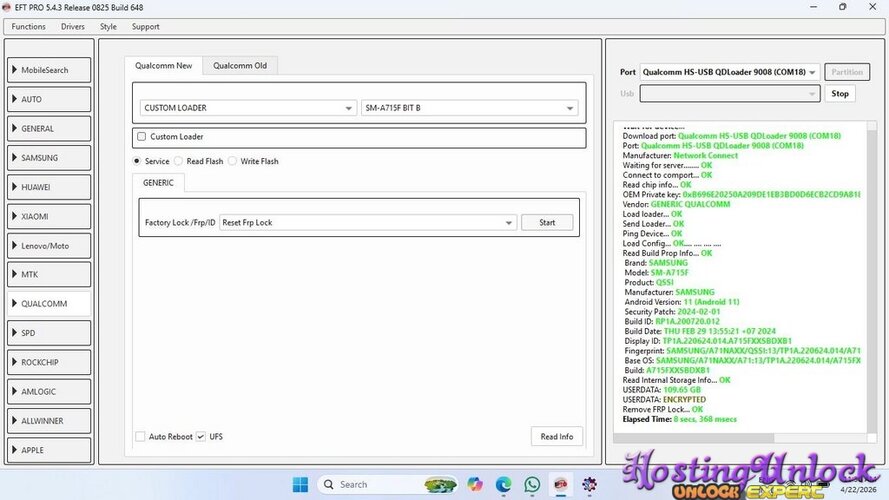The image size is (889, 500).
Task: Open the Port combo box
Action: 730,72
